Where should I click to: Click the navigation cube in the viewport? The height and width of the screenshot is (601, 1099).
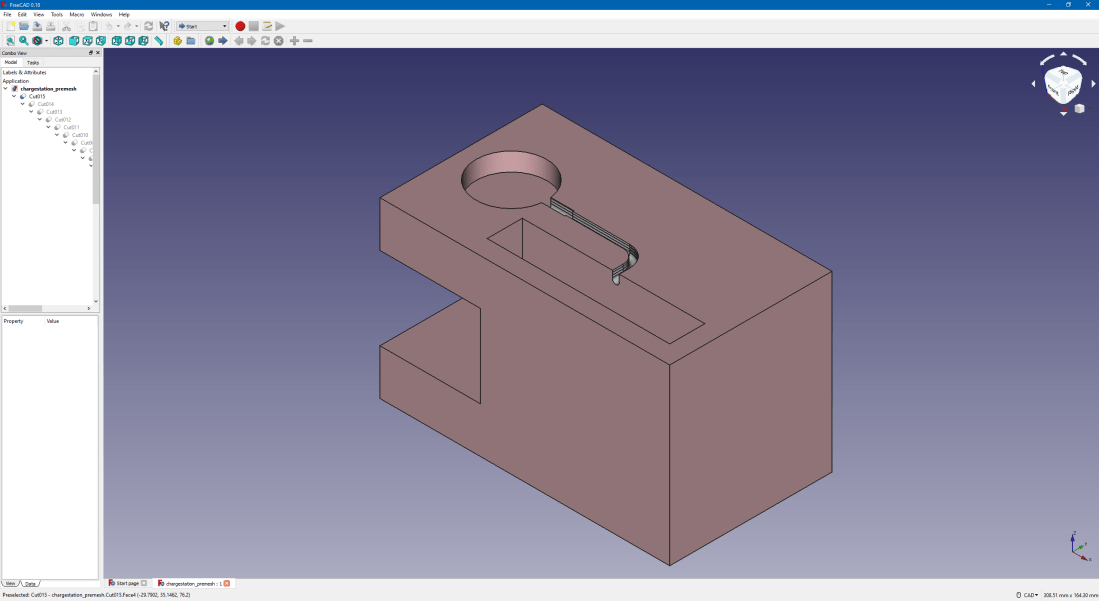[x=1061, y=83]
